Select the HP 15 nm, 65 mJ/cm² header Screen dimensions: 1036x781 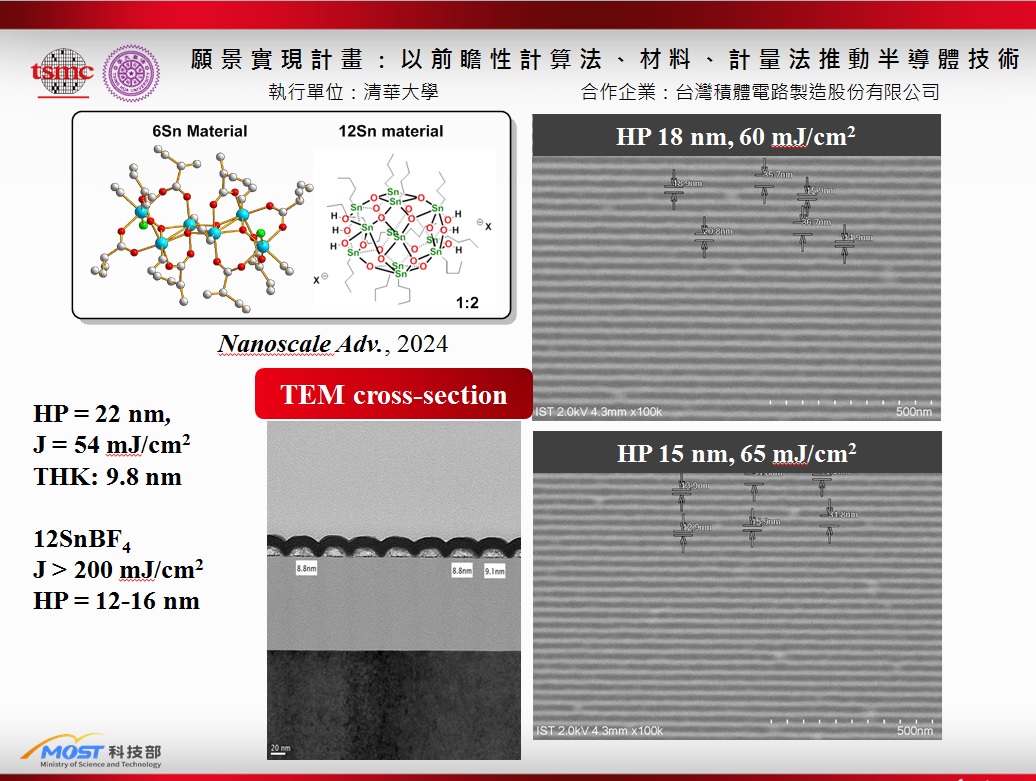pyautogui.click(x=736, y=453)
